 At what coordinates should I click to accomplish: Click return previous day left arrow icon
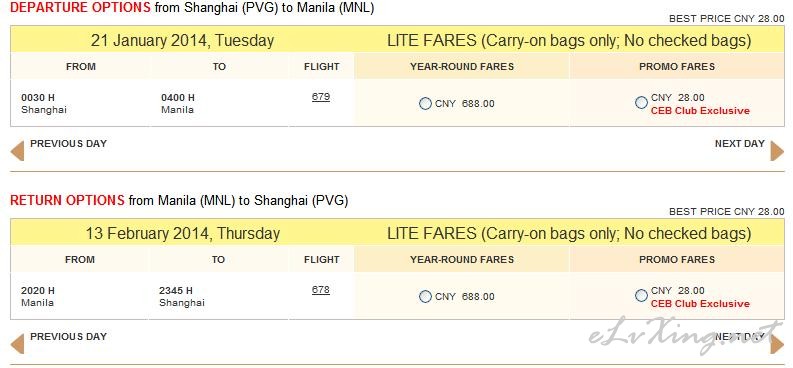coord(17,344)
